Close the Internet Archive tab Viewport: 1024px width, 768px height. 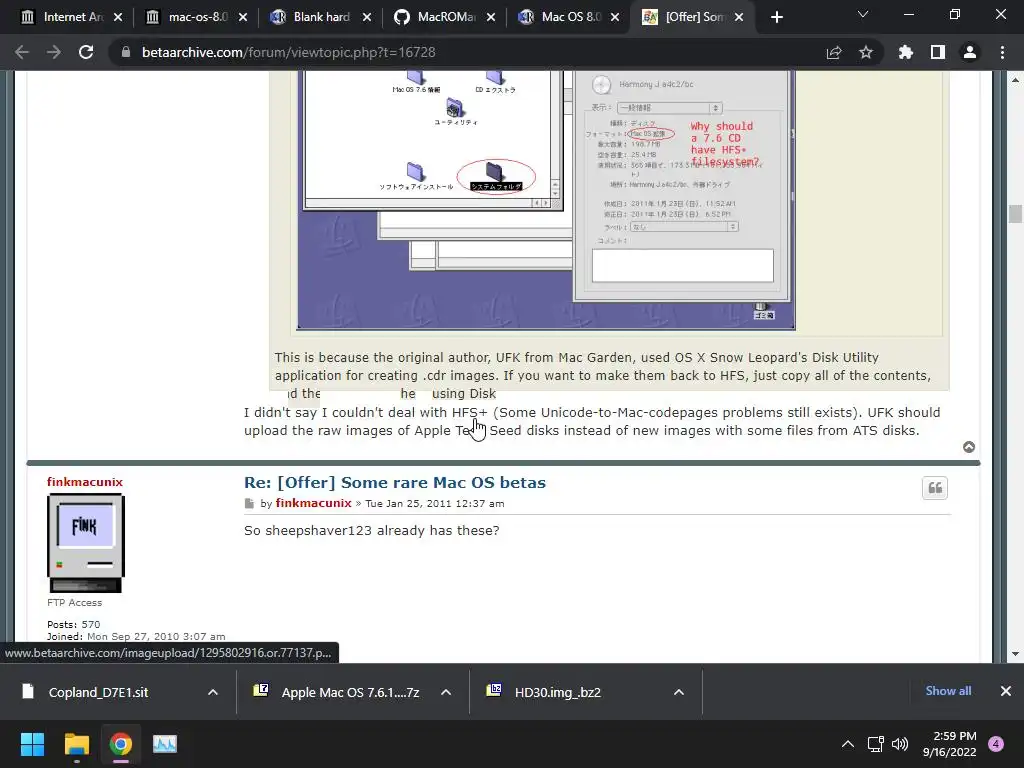(x=118, y=17)
